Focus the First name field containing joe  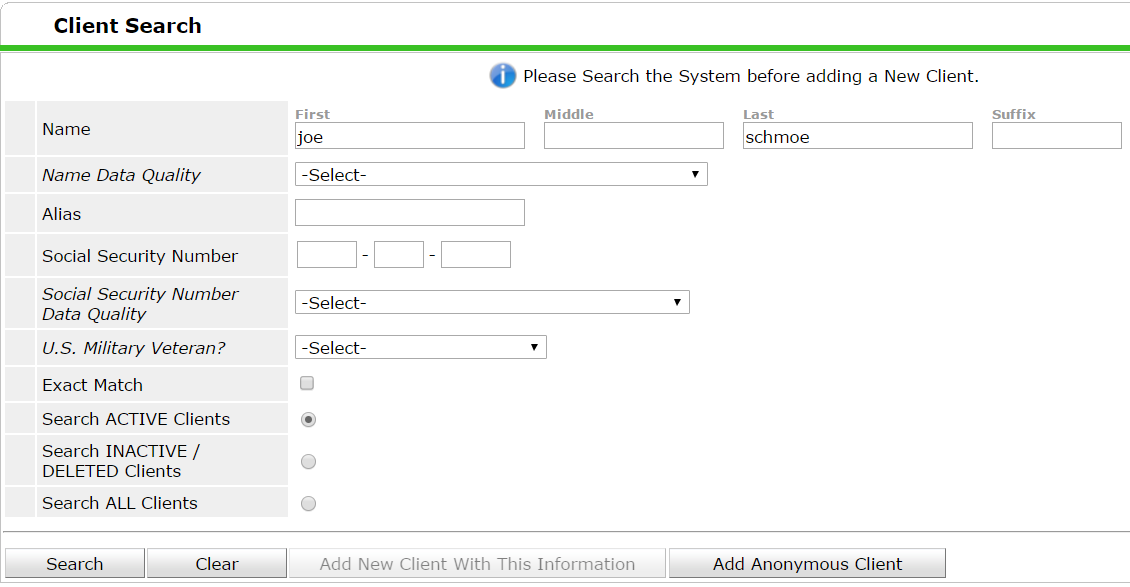click(410, 136)
